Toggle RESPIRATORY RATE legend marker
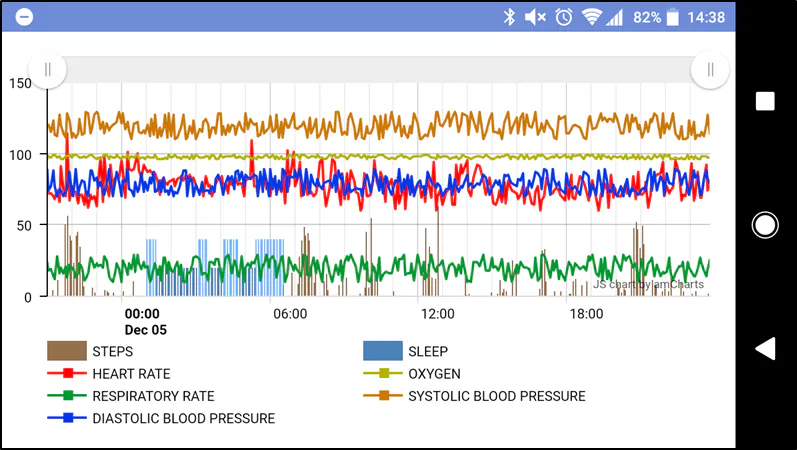This screenshot has width=797, height=450. click(66, 396)
